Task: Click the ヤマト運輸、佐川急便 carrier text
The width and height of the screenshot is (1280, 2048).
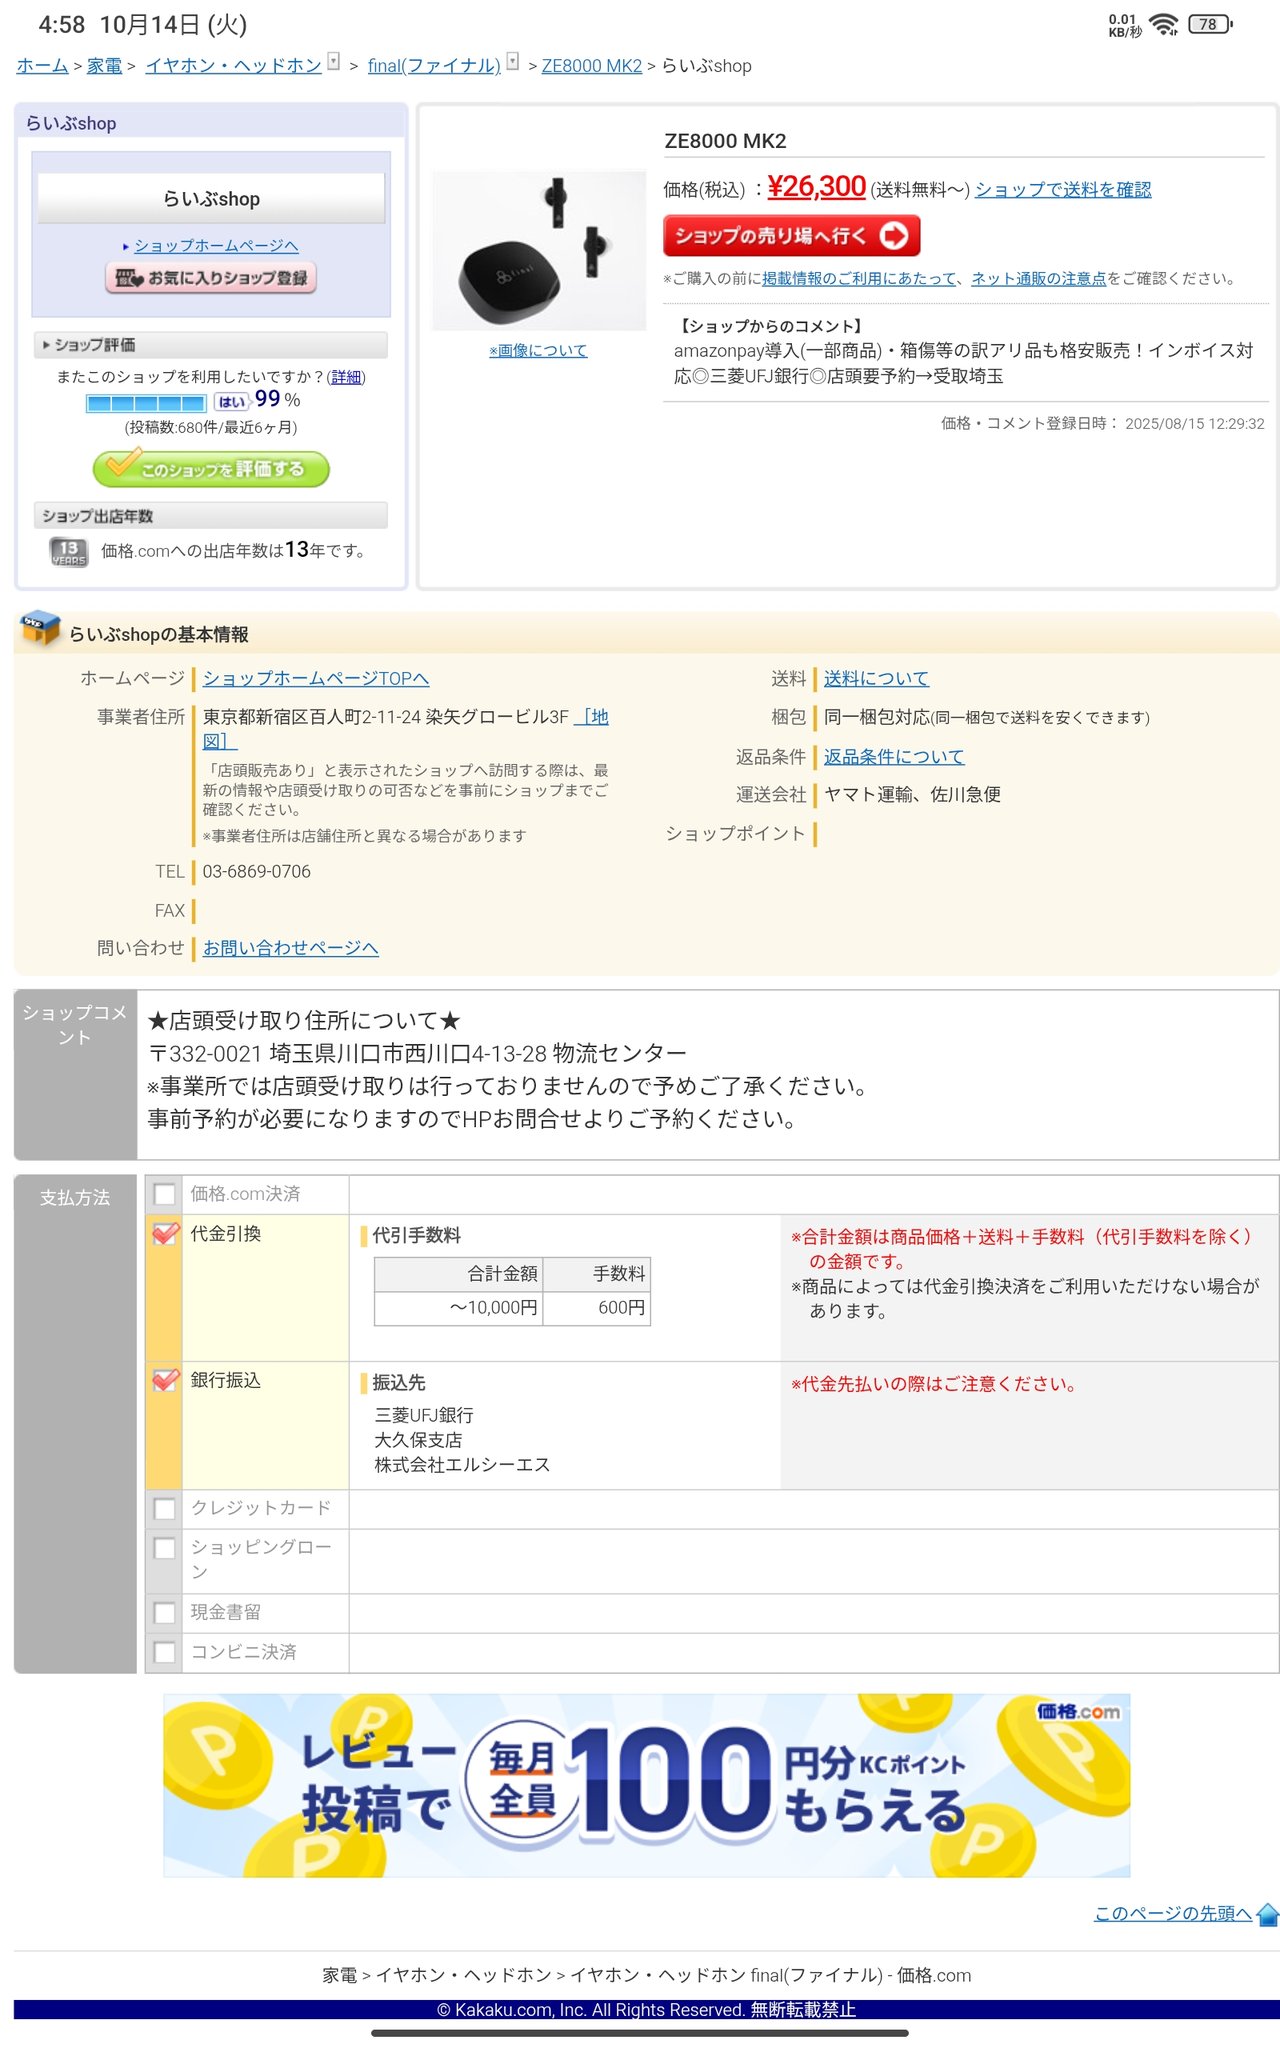Action: pyautogui.click(x=912, y=794)
